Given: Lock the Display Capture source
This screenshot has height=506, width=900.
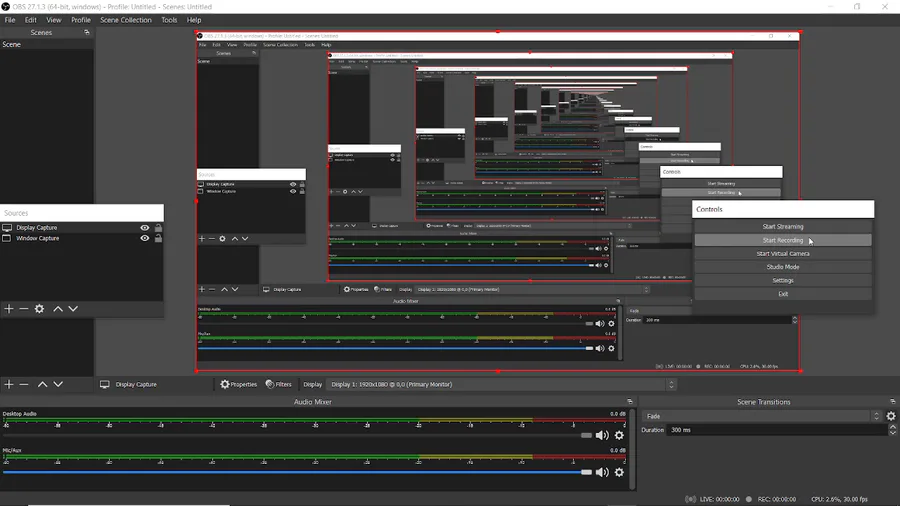Looking at the screenshot, I should 158,228.
